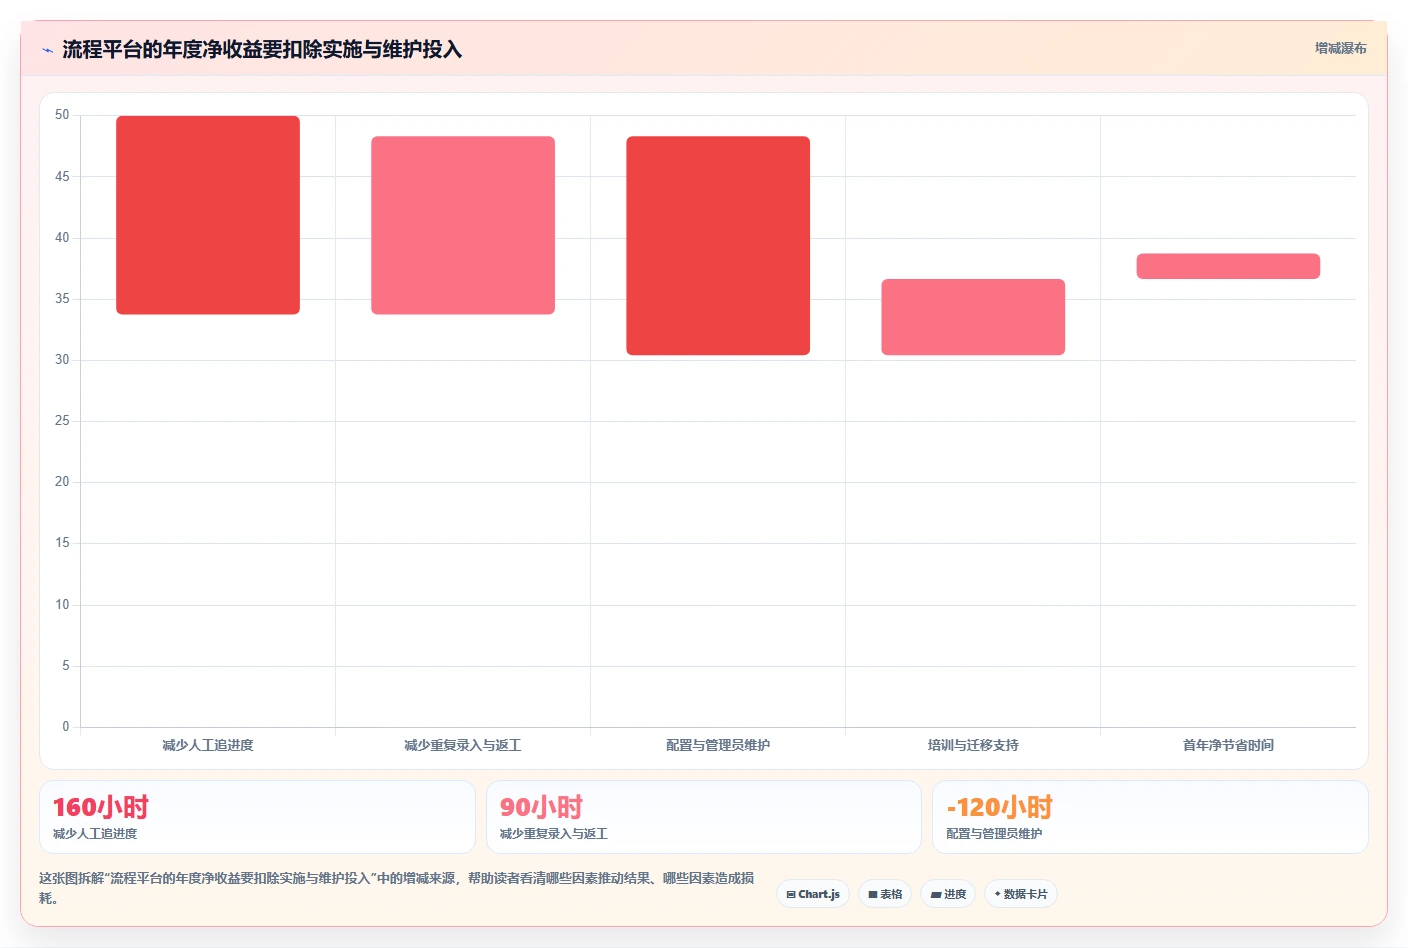This screenshot has height=948, width=1408.
Task: Click x-axis label 首年净节省时间
Action: click(x=1228, y=745)
